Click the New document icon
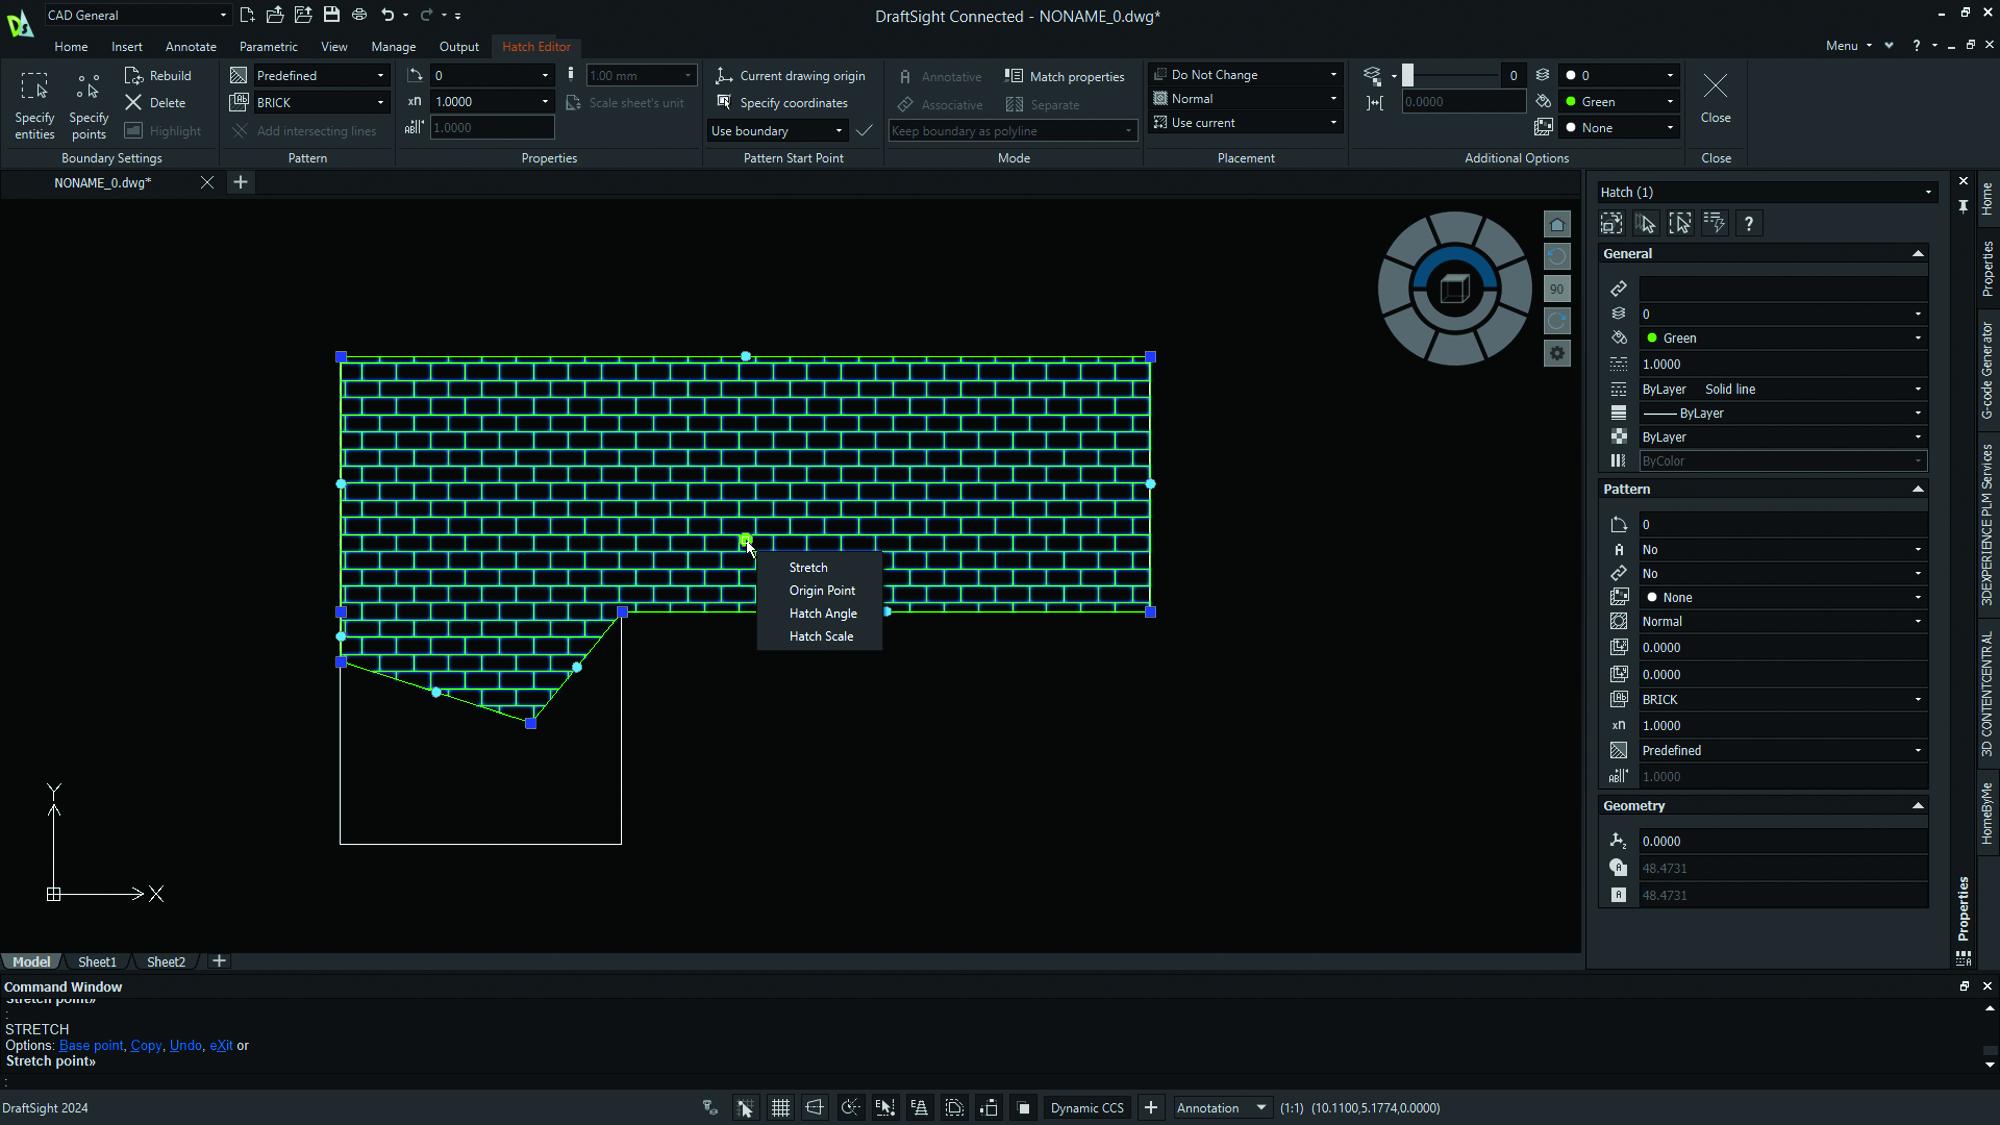The image size is (2000, 1125). tap(247, 15)
